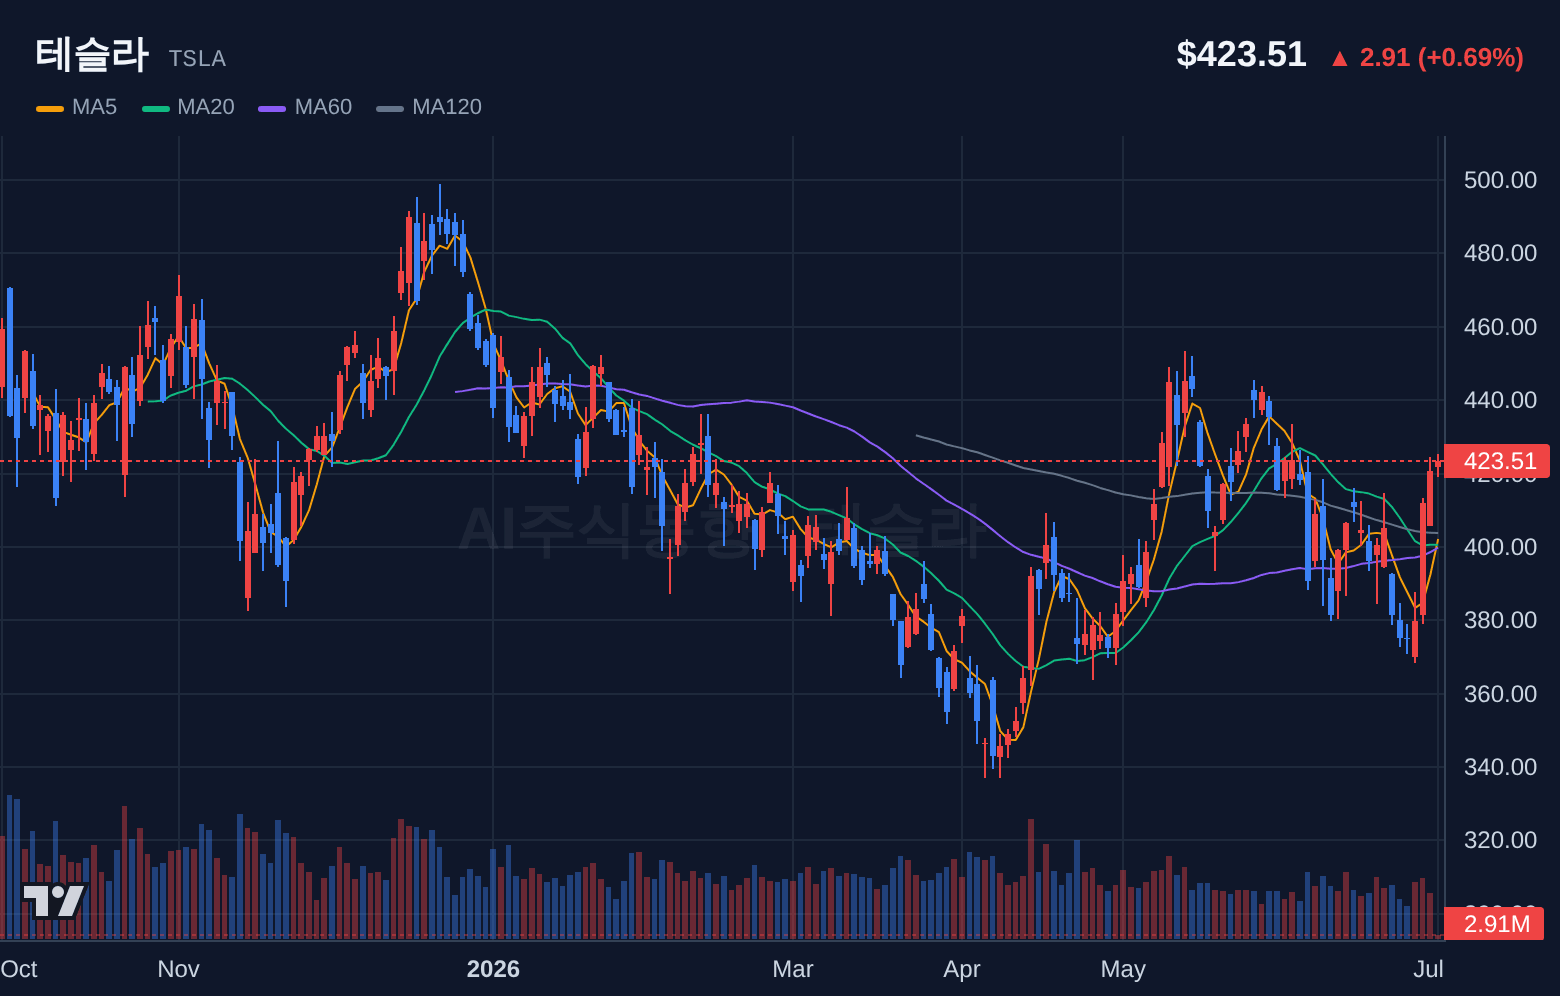Click the $423.51 current price

[x=1241, y=54]
